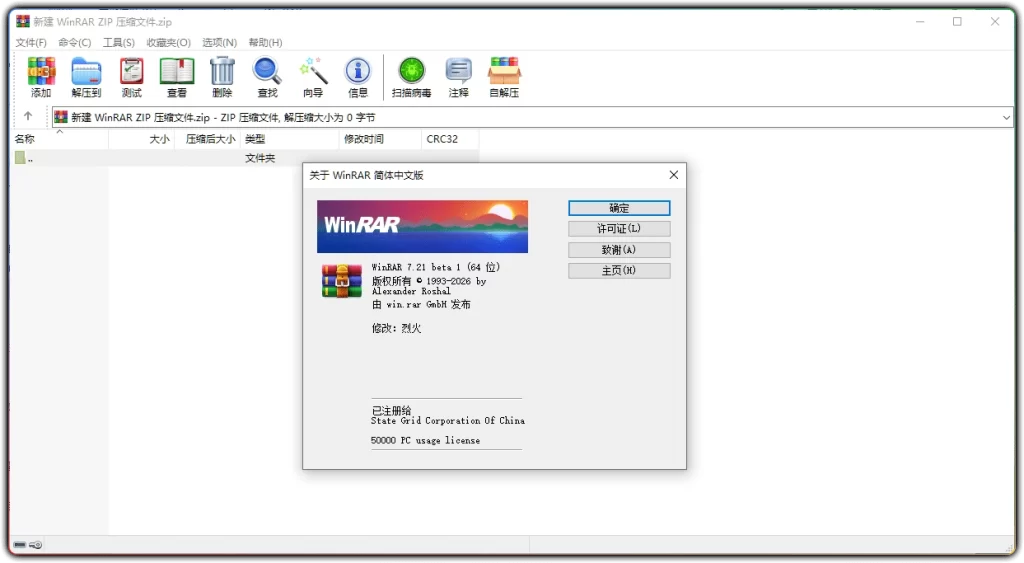Sort by the Size (大小) column header
Screen dimensions: 1024x563
(x=142, y=139)
